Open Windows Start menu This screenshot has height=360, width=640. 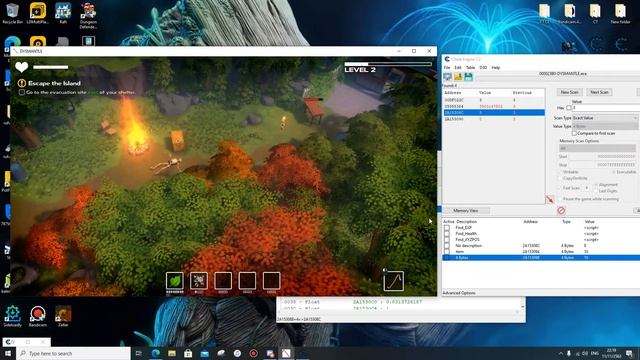coord(8,353)
